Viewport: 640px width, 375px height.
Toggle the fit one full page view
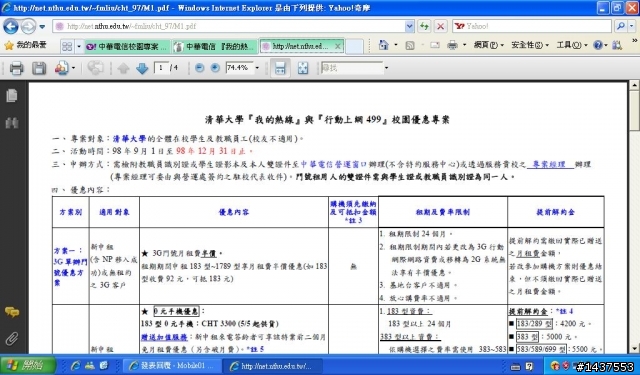[x=303, y=68]
